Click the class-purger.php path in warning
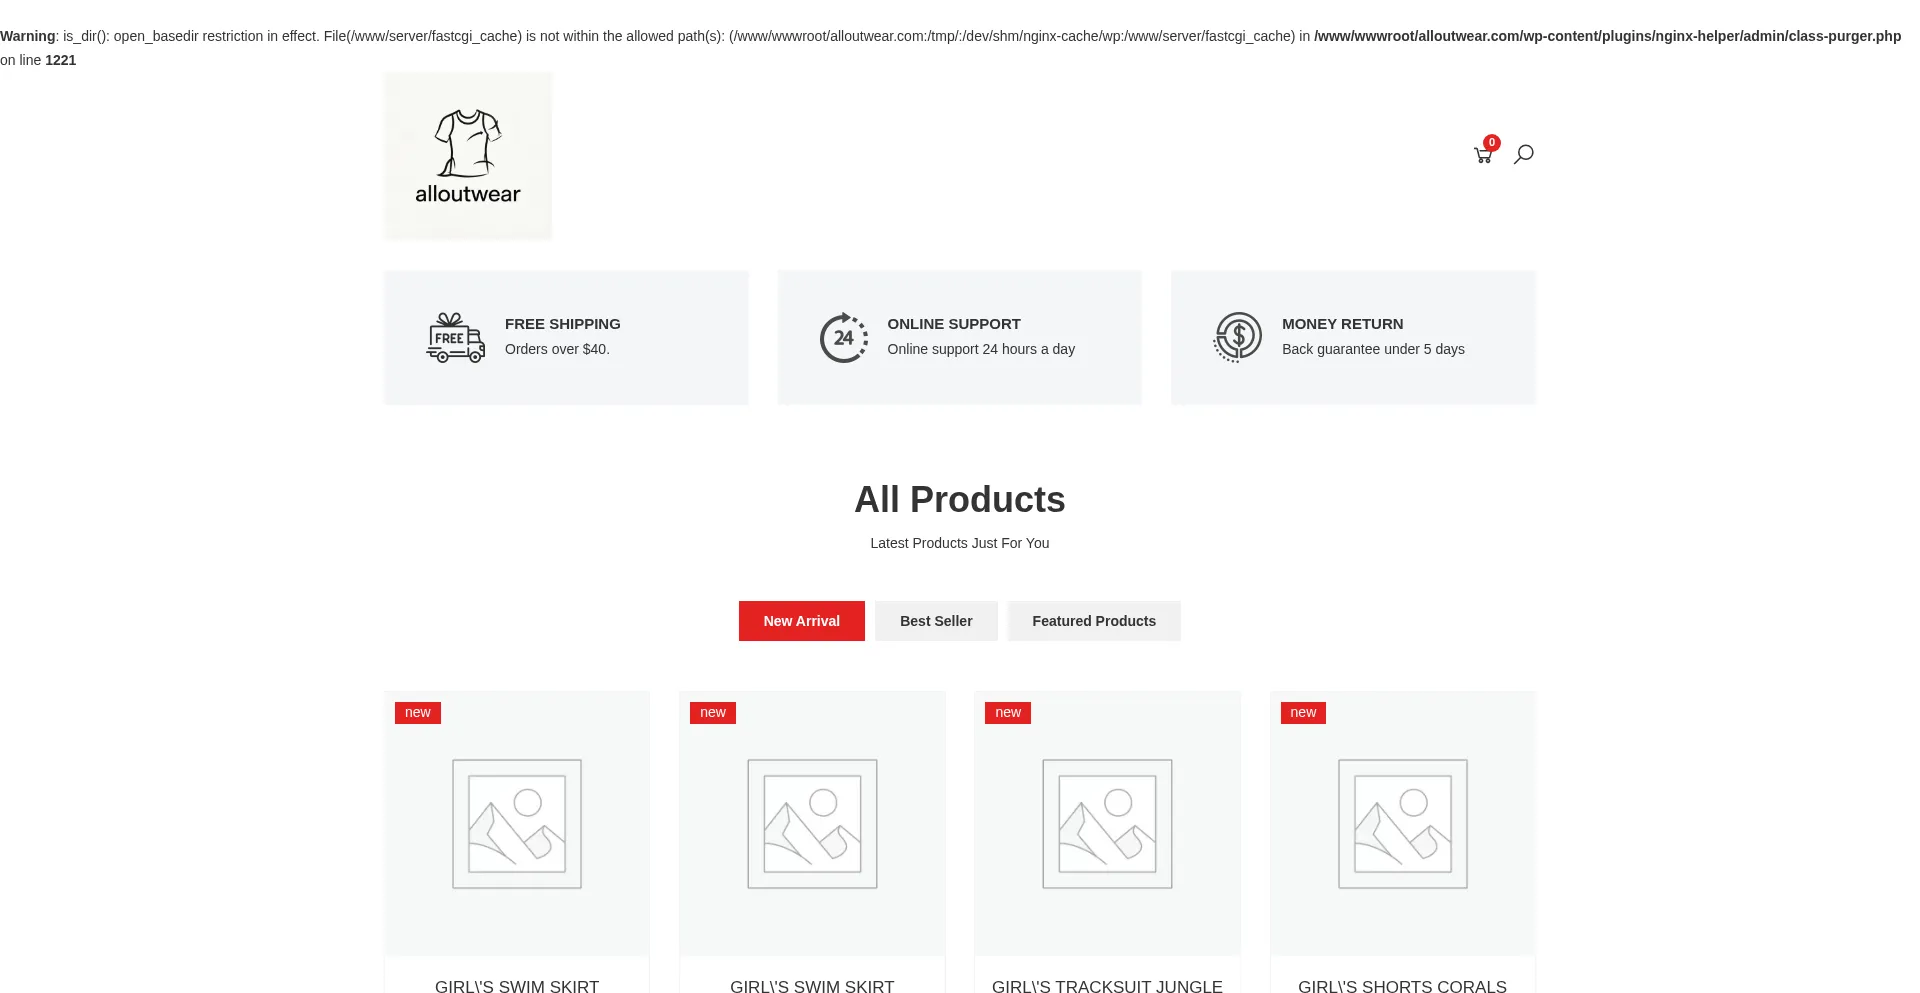 click(x=1608, y=36)
